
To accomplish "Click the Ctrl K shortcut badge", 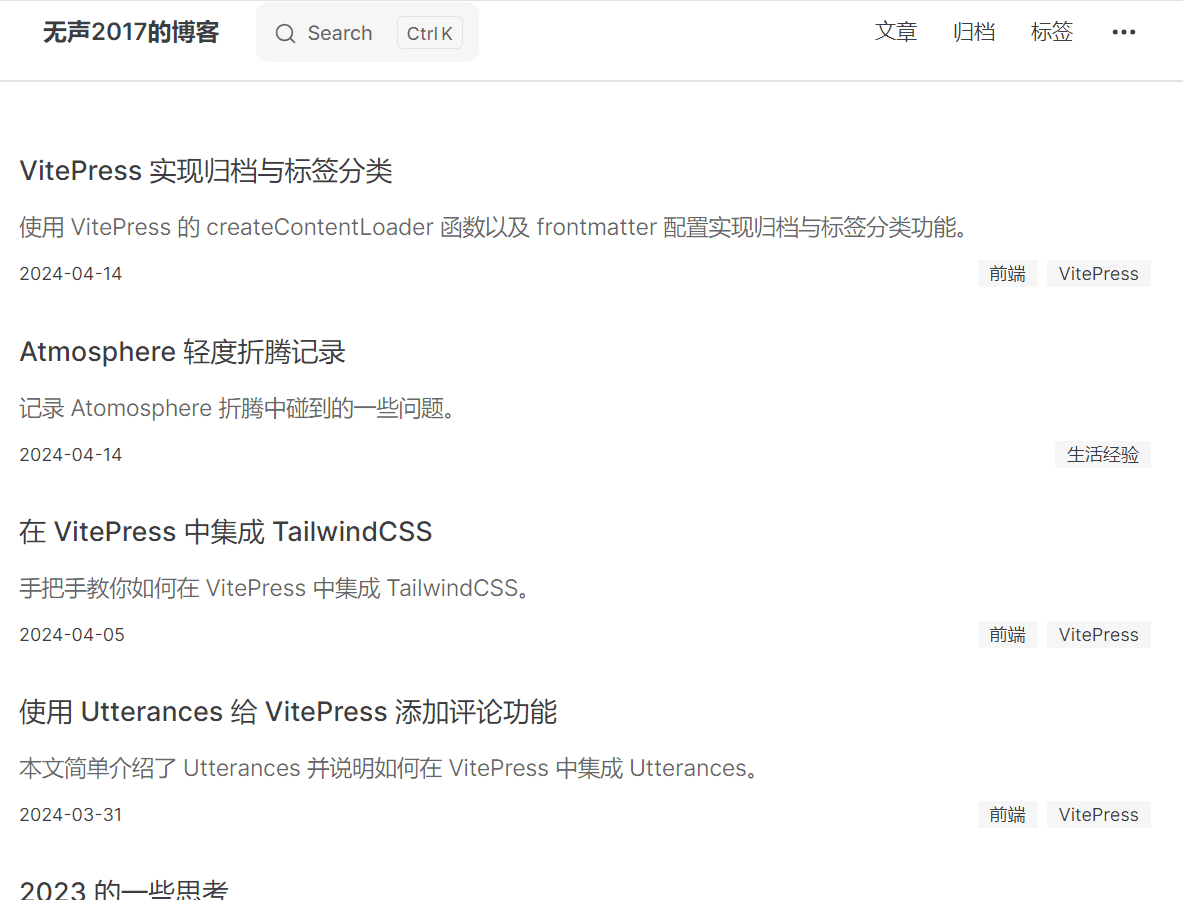I will pyautogui.click(x=429, y=33).
